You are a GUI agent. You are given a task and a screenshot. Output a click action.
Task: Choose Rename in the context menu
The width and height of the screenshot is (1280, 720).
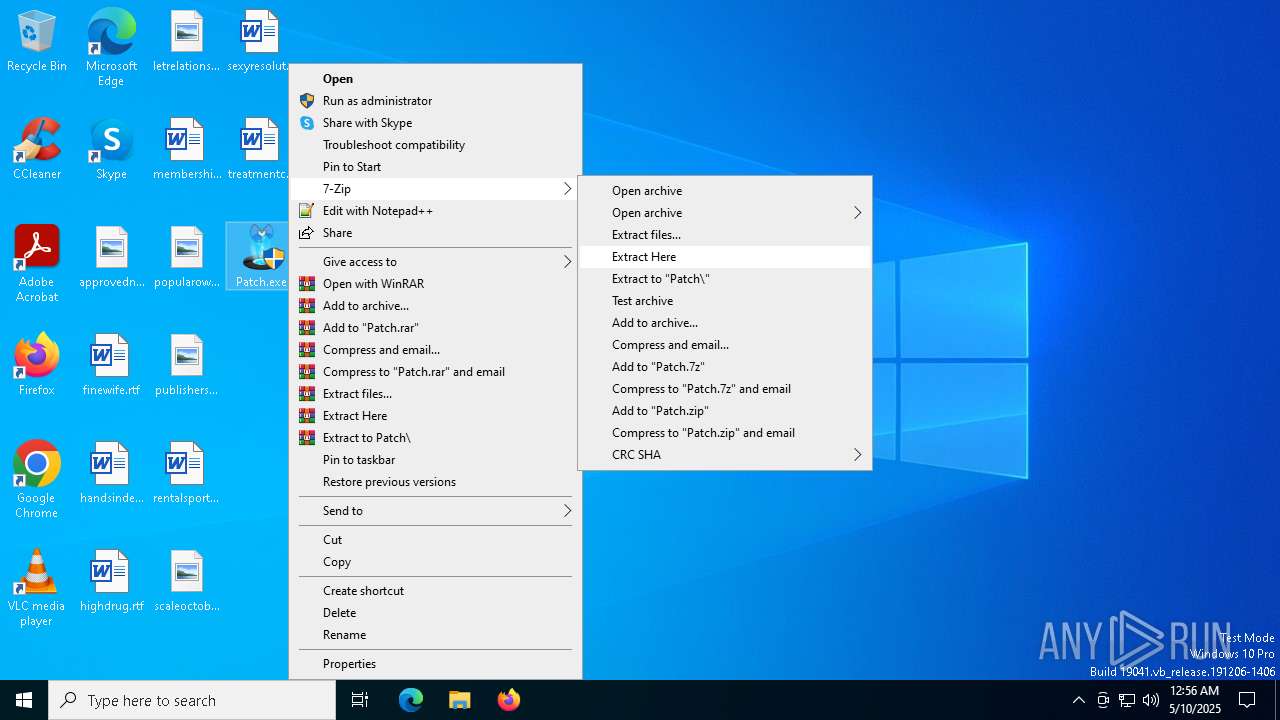click(x=435, y=635)
